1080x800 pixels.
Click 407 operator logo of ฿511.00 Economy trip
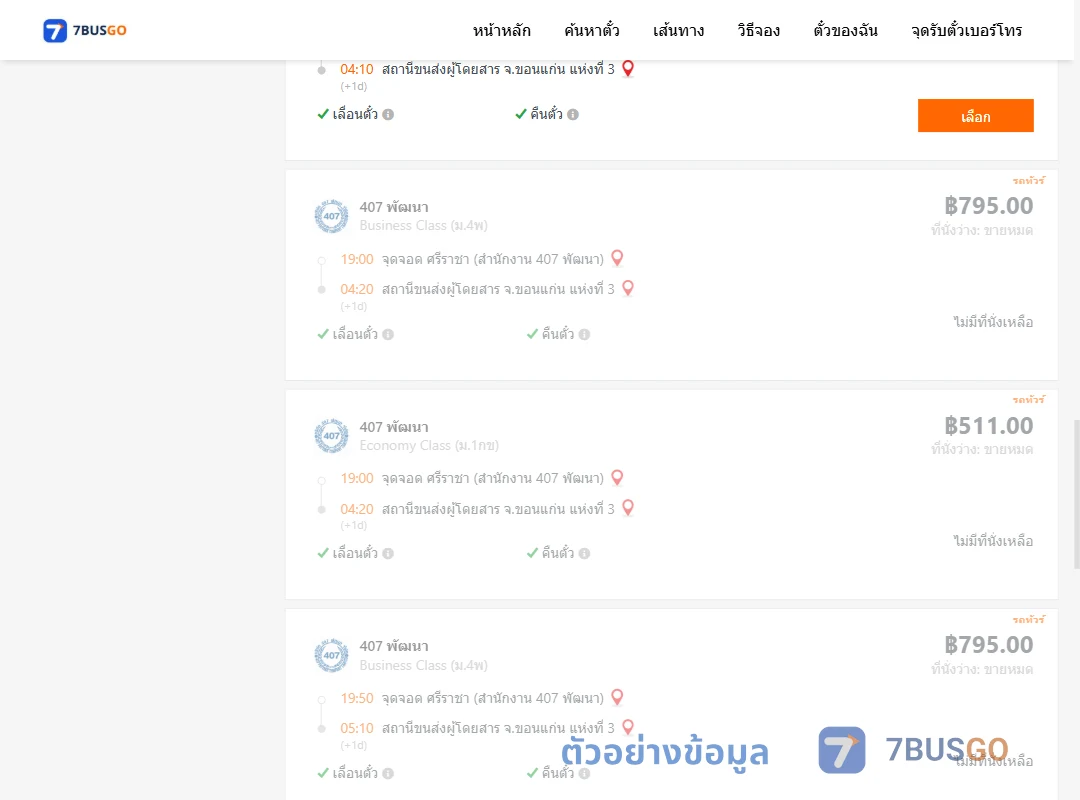coord(331,435)
